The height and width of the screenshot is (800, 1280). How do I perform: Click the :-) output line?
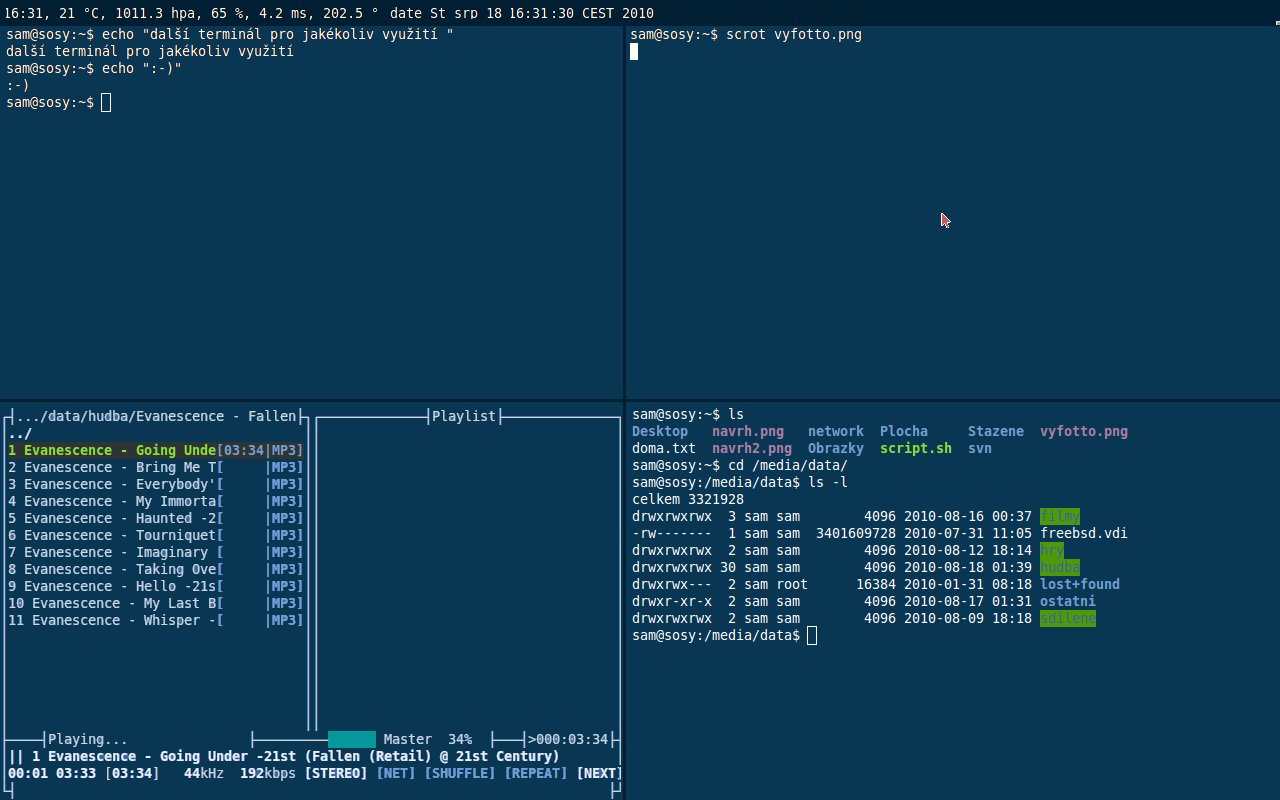18,85
